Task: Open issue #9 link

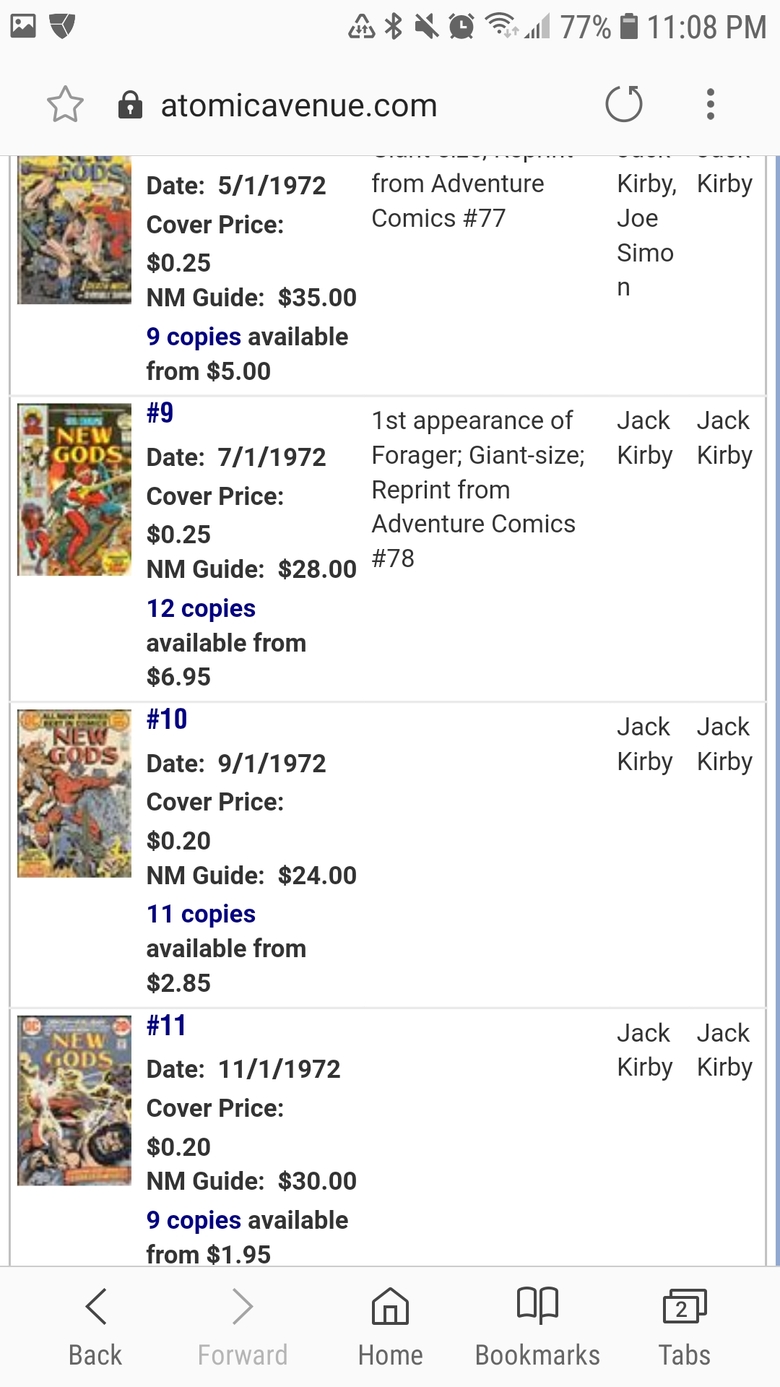Action: 160,413
